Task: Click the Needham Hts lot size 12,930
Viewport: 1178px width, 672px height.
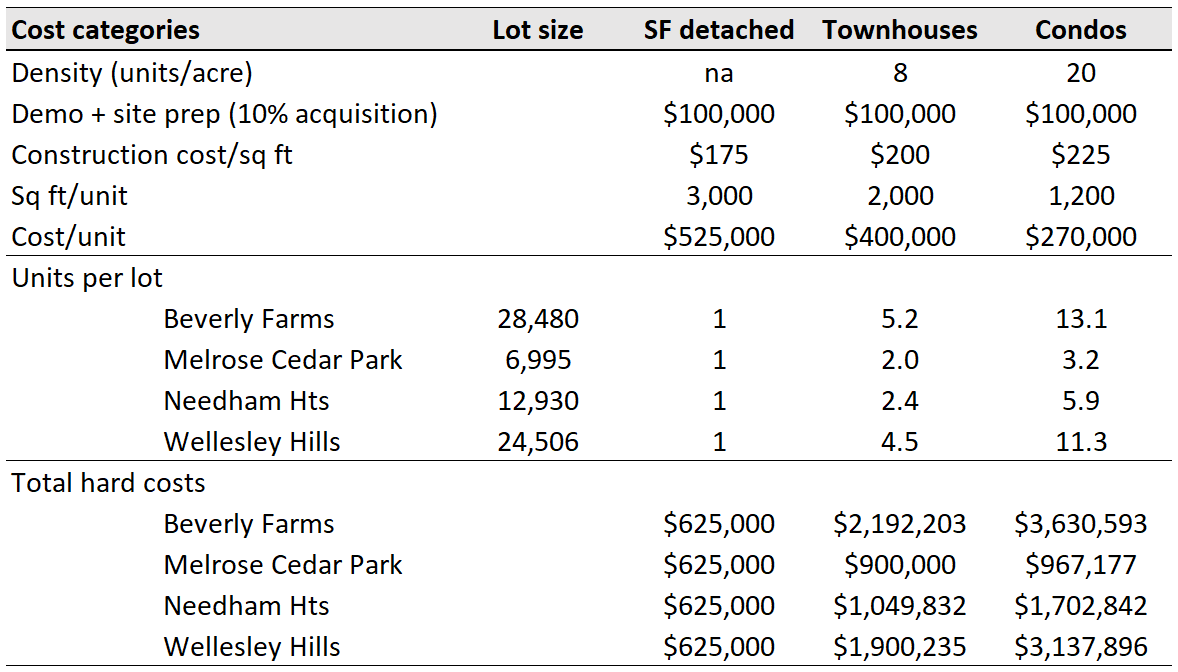Action: 538,401
